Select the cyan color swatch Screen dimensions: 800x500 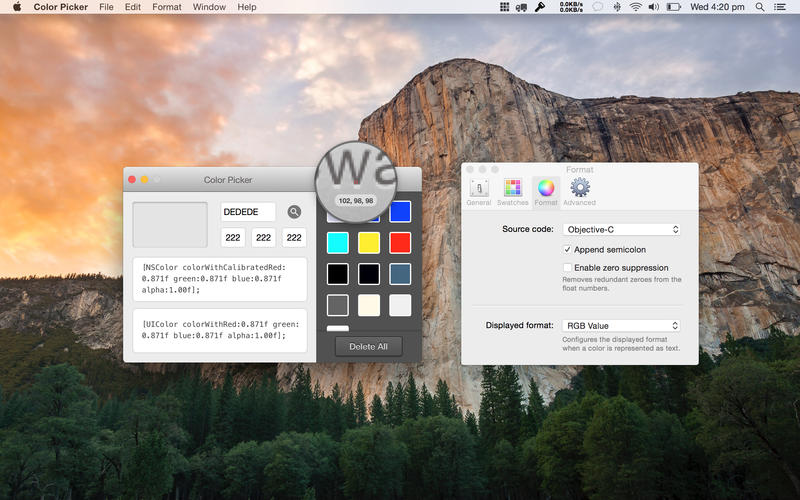click(338, 243)
